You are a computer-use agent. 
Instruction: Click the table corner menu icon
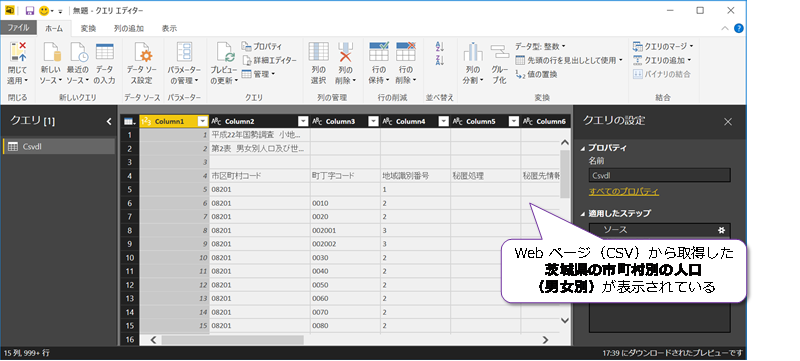point(130,121)
